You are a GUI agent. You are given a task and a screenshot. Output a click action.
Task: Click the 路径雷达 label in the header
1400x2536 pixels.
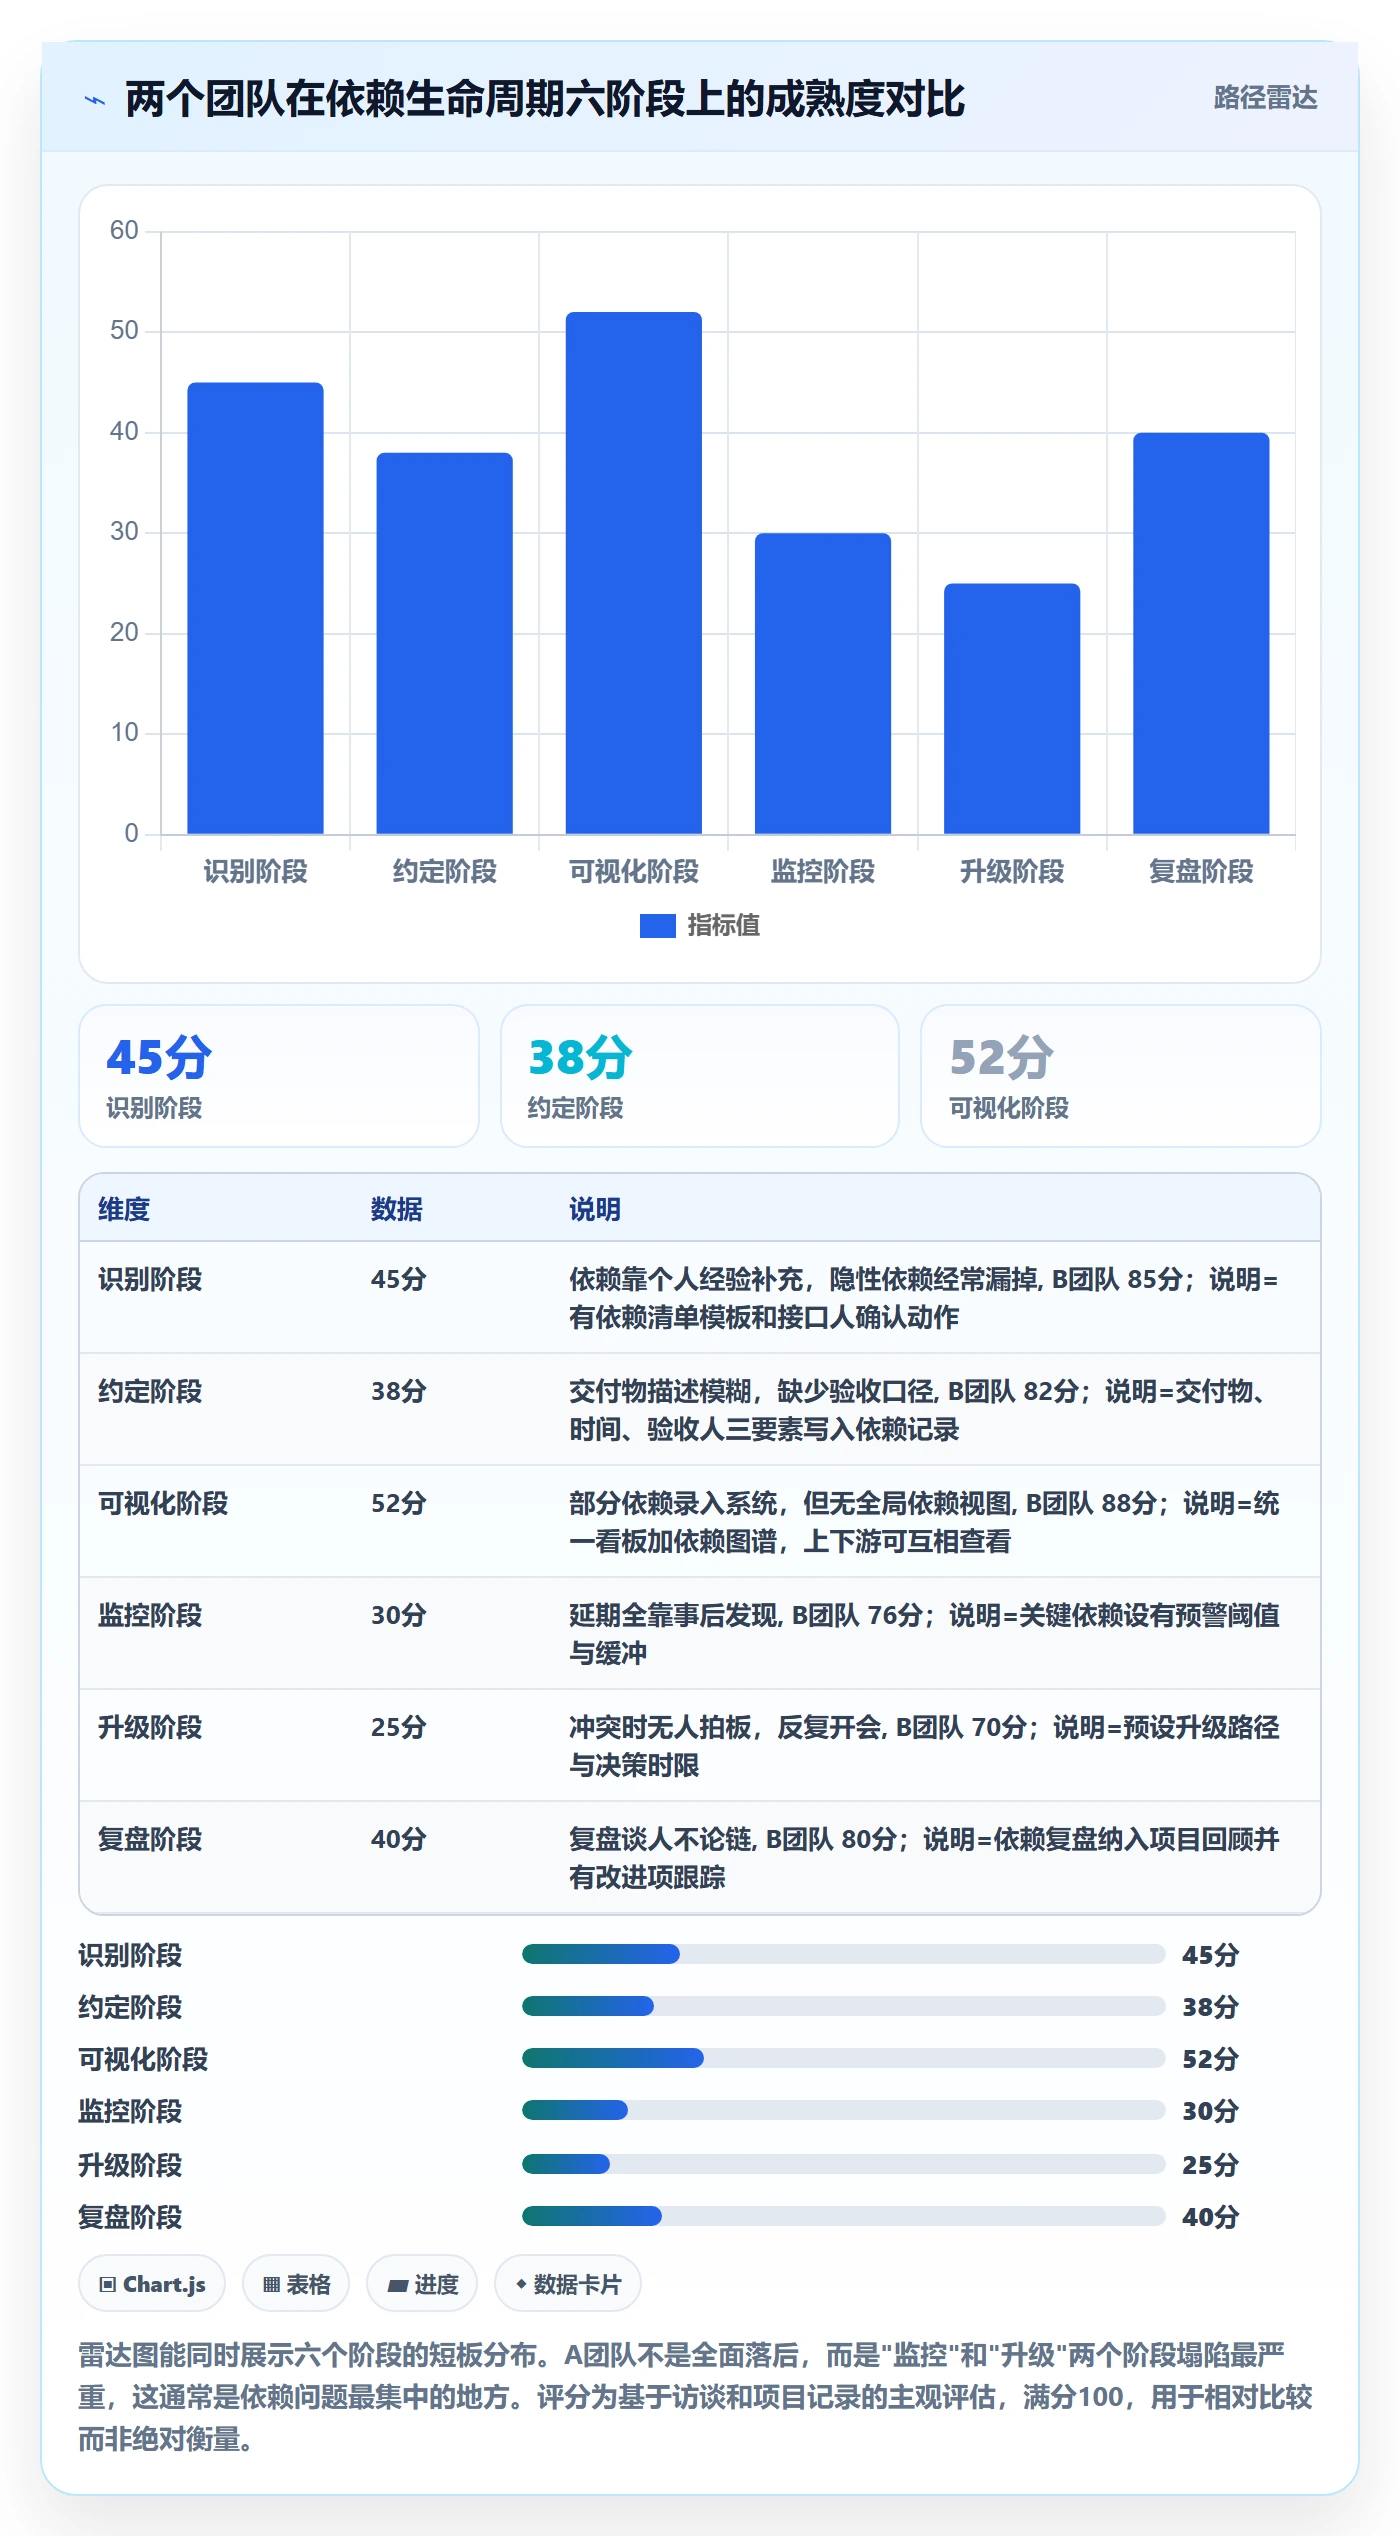[1265, 98]
